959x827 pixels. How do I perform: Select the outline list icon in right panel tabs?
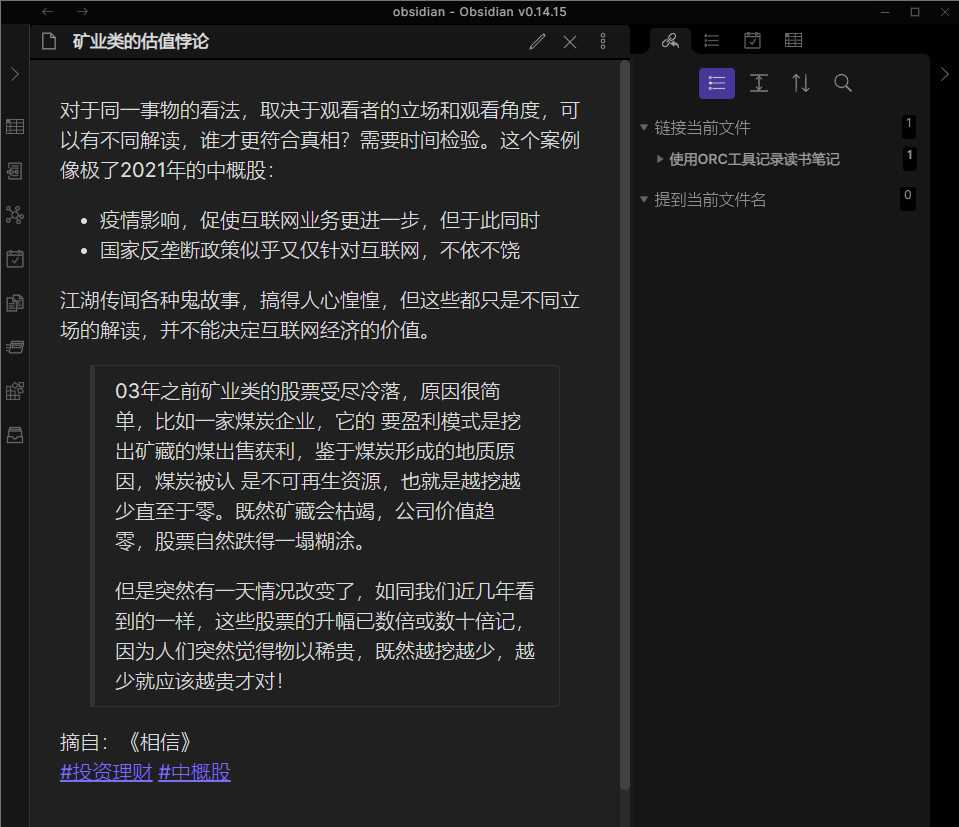point(711,40)
